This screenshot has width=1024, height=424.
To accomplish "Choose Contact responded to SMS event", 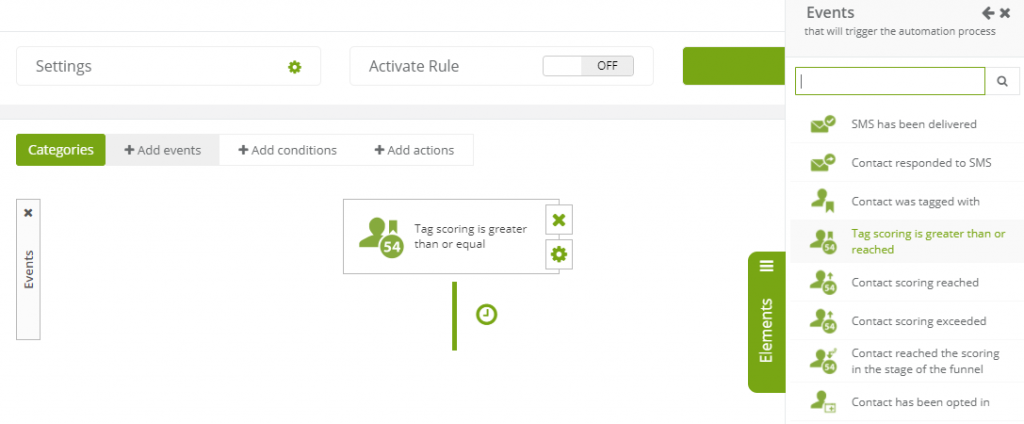I will click(906, 163).
